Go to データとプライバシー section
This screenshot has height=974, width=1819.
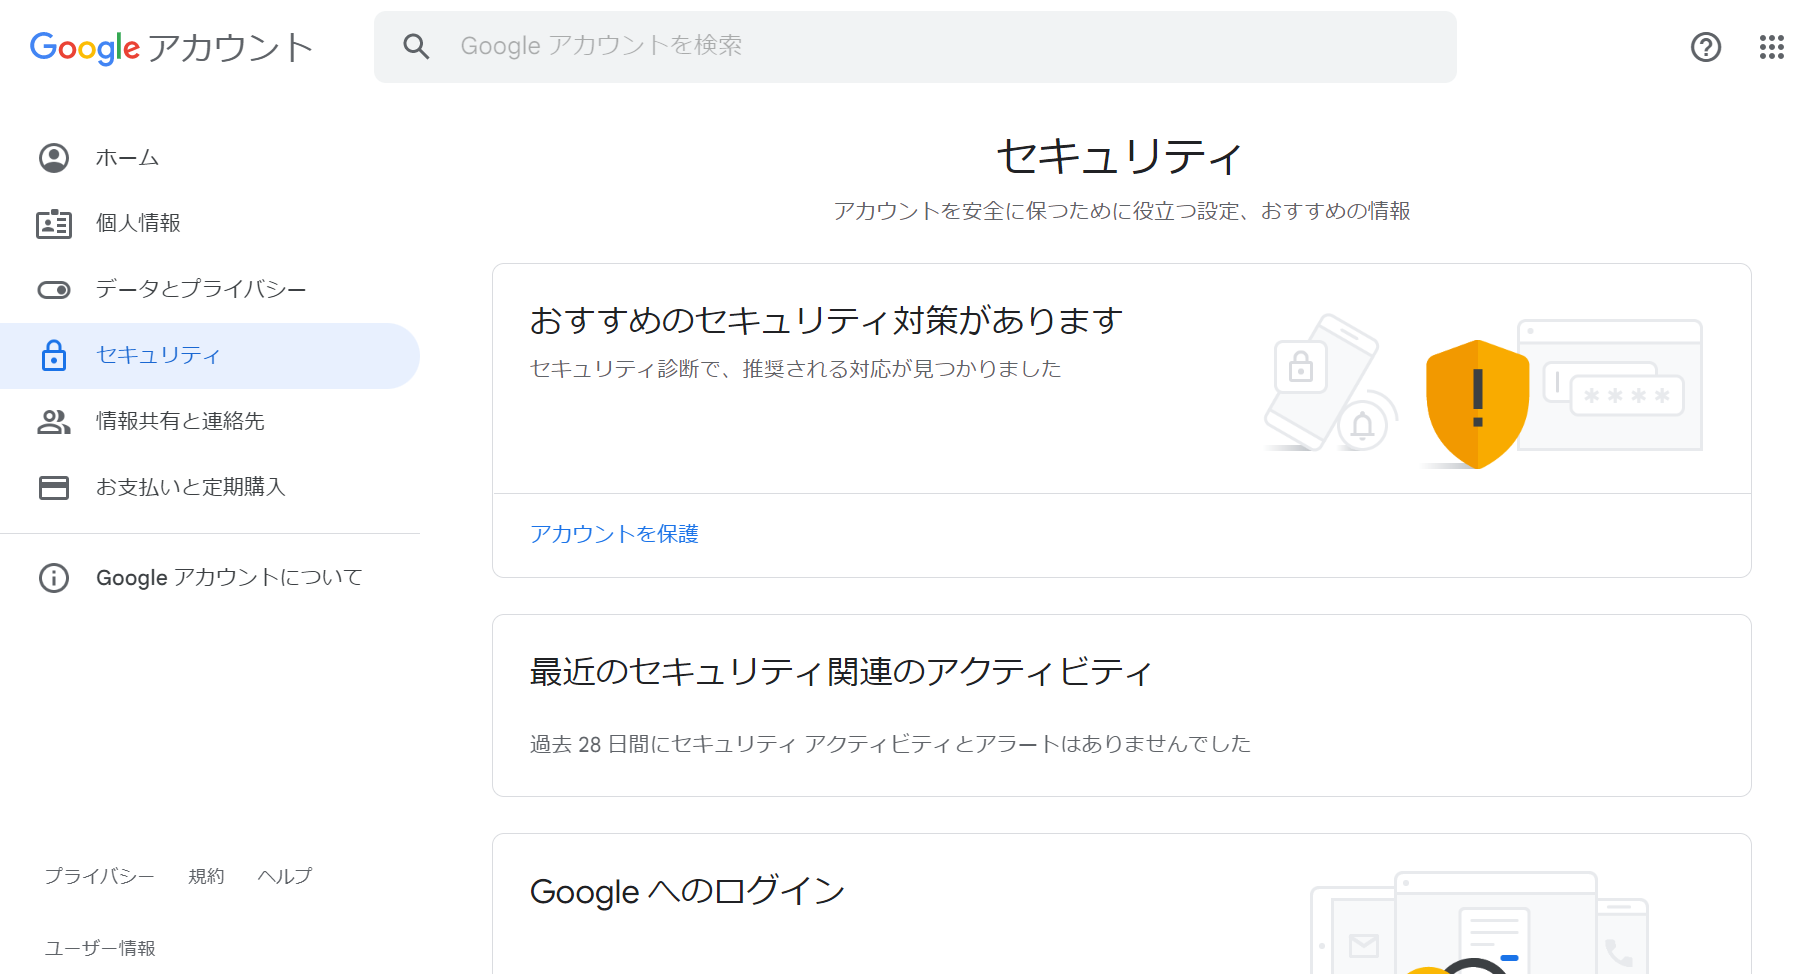point(201,289)
